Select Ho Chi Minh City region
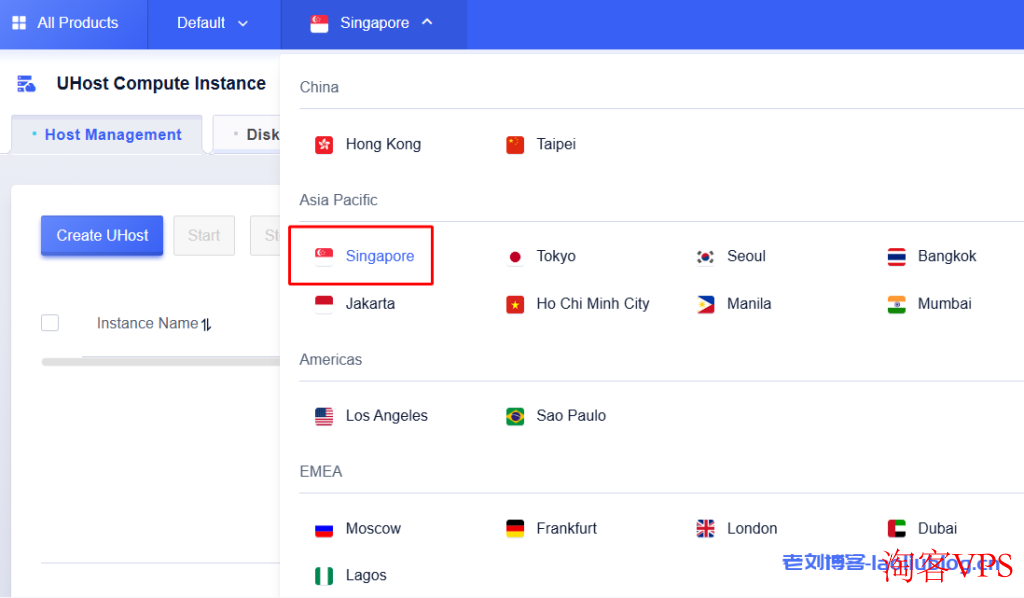 (x=592, y=304)
